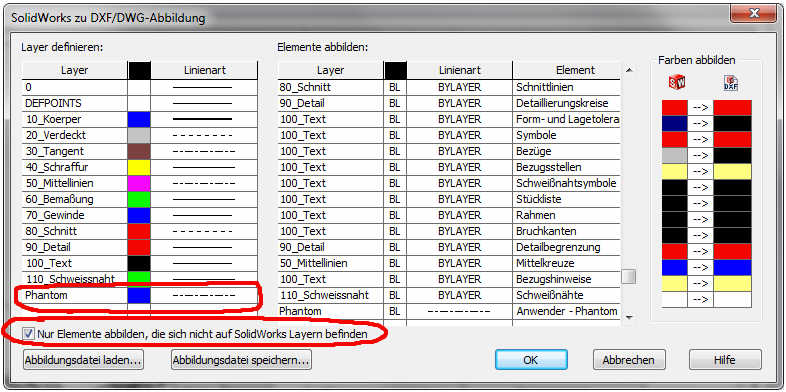
Task: Pick the gray swatch of 20_Verdeckt
Action: pos(139,135)
